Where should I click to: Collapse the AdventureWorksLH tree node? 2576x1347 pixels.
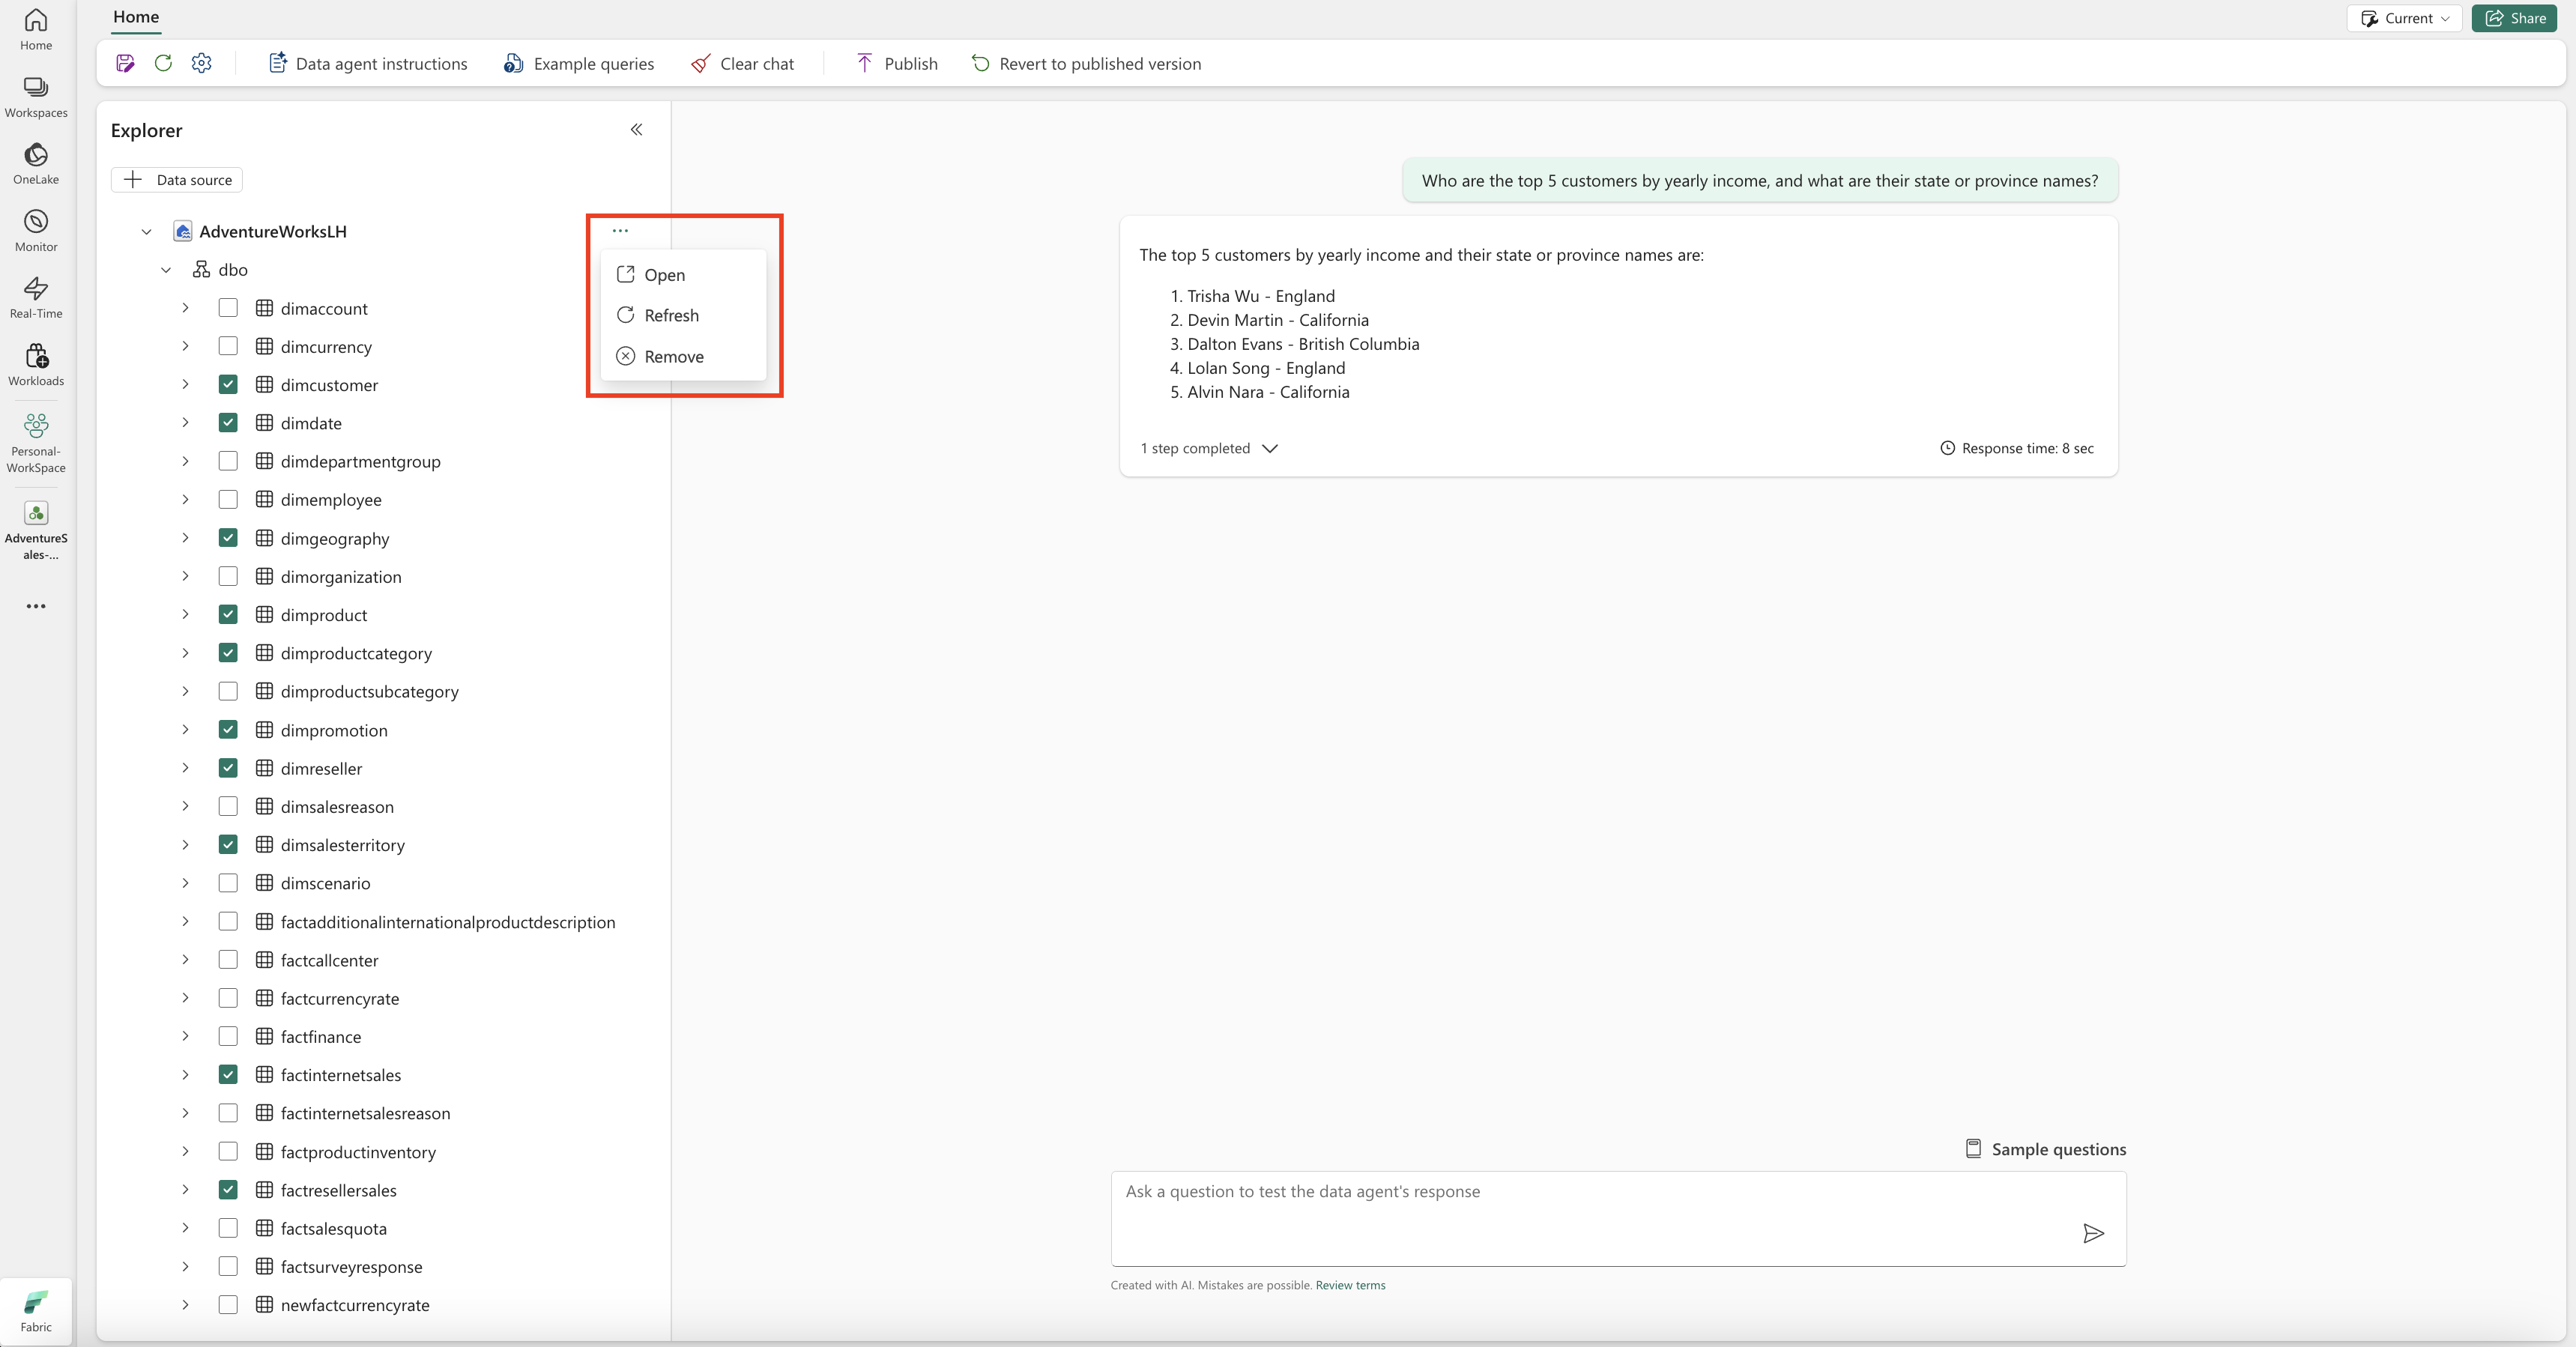146,231
